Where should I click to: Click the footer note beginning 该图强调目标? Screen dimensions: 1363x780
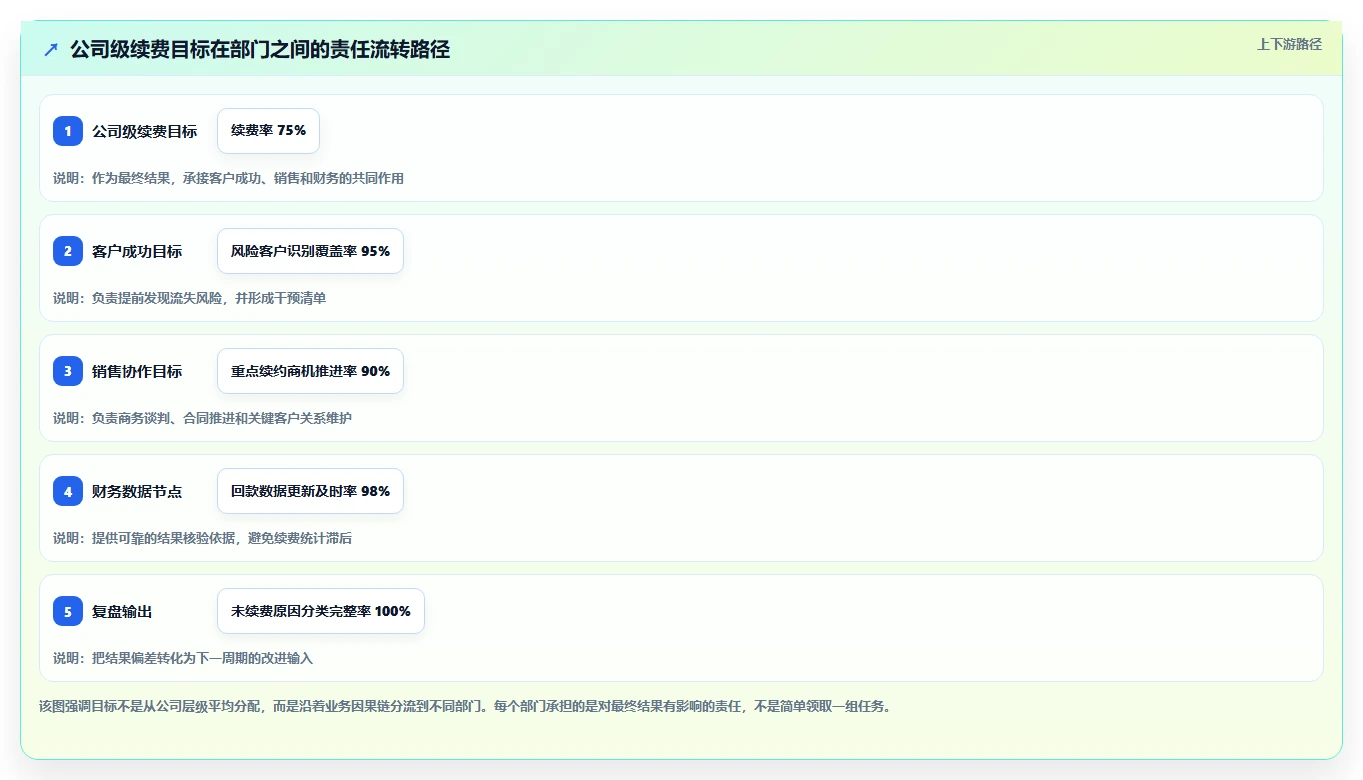coord(464,706)
